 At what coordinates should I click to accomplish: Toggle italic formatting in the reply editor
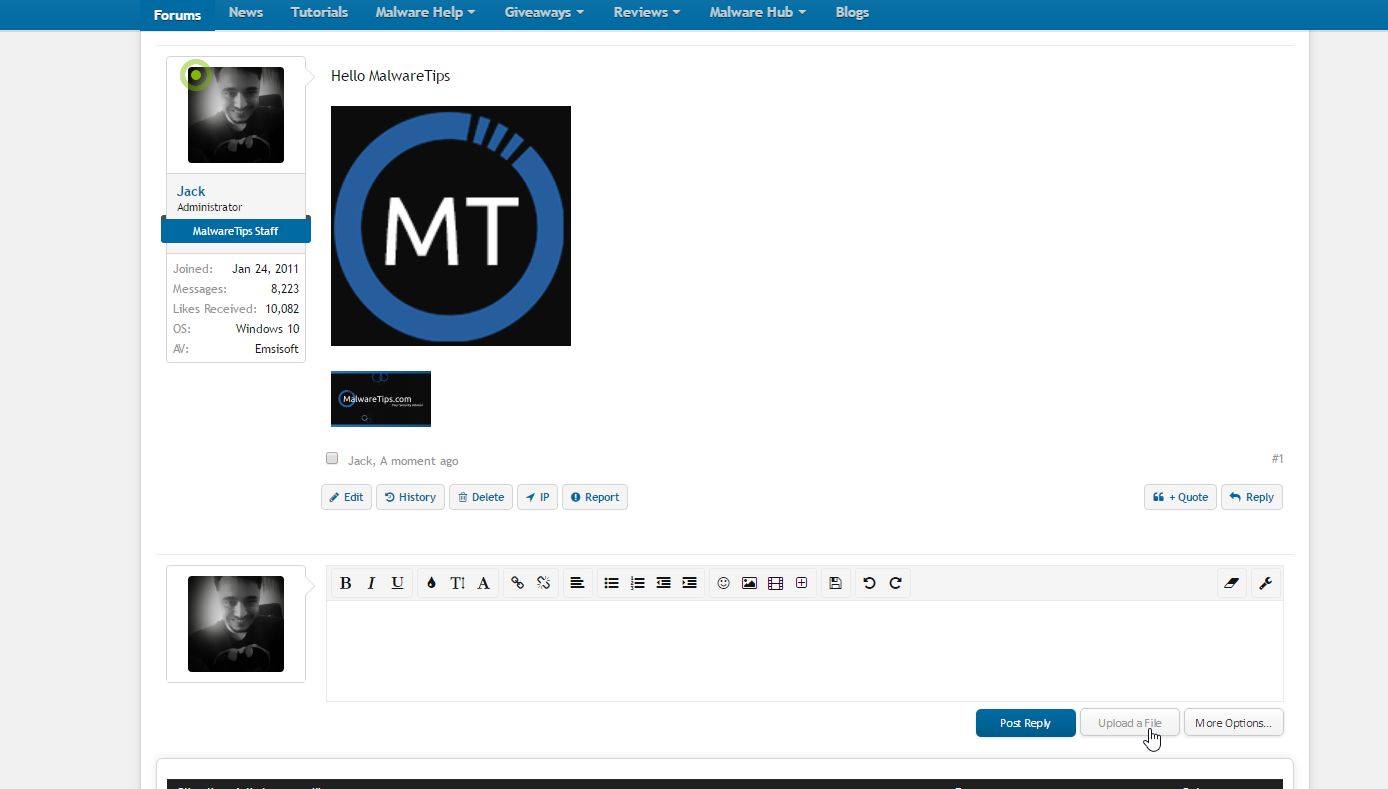click(371, 583)
